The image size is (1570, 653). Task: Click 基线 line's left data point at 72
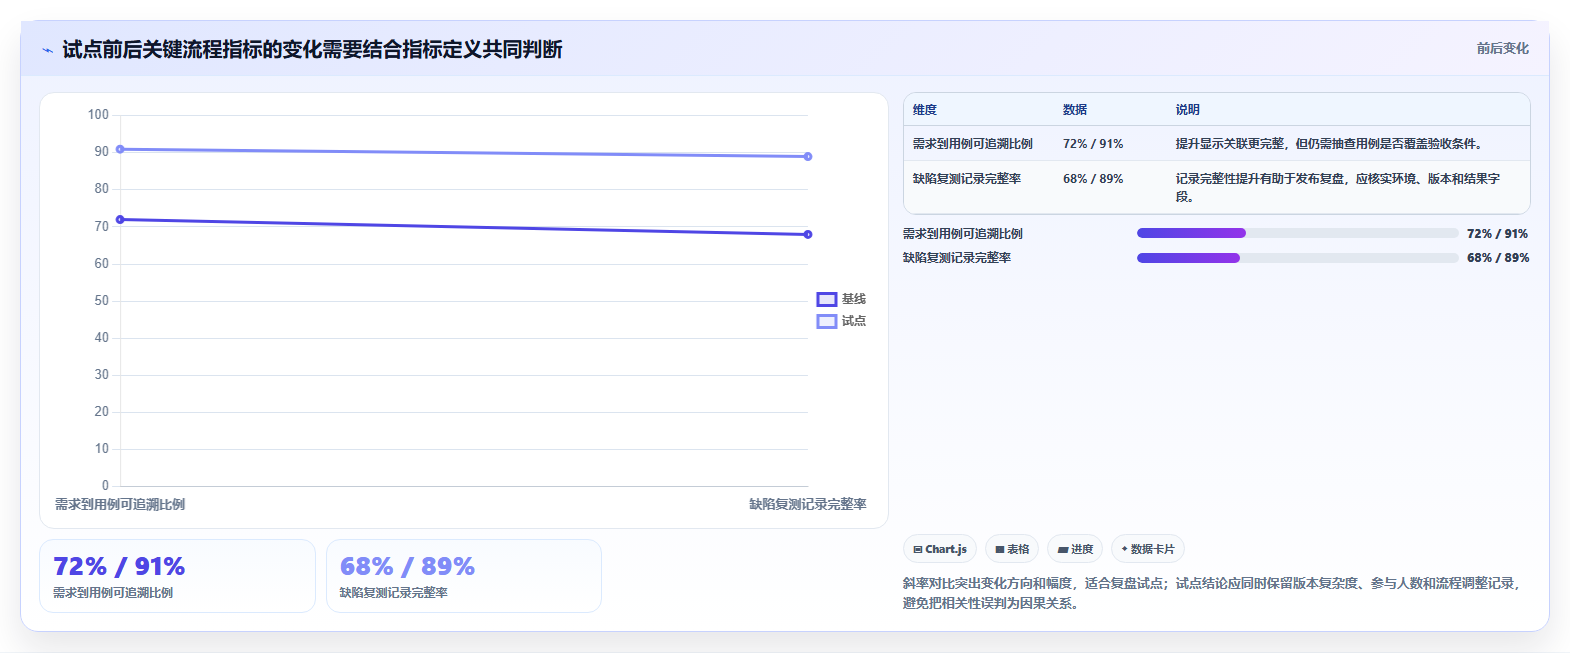120,219
